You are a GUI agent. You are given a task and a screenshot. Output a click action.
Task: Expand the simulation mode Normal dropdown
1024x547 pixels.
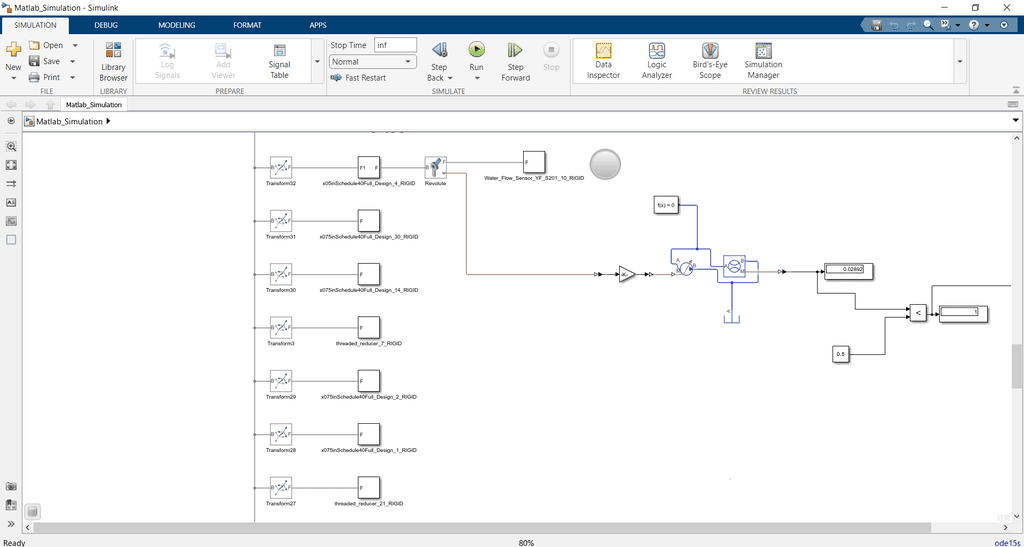(x=408, y=61)
